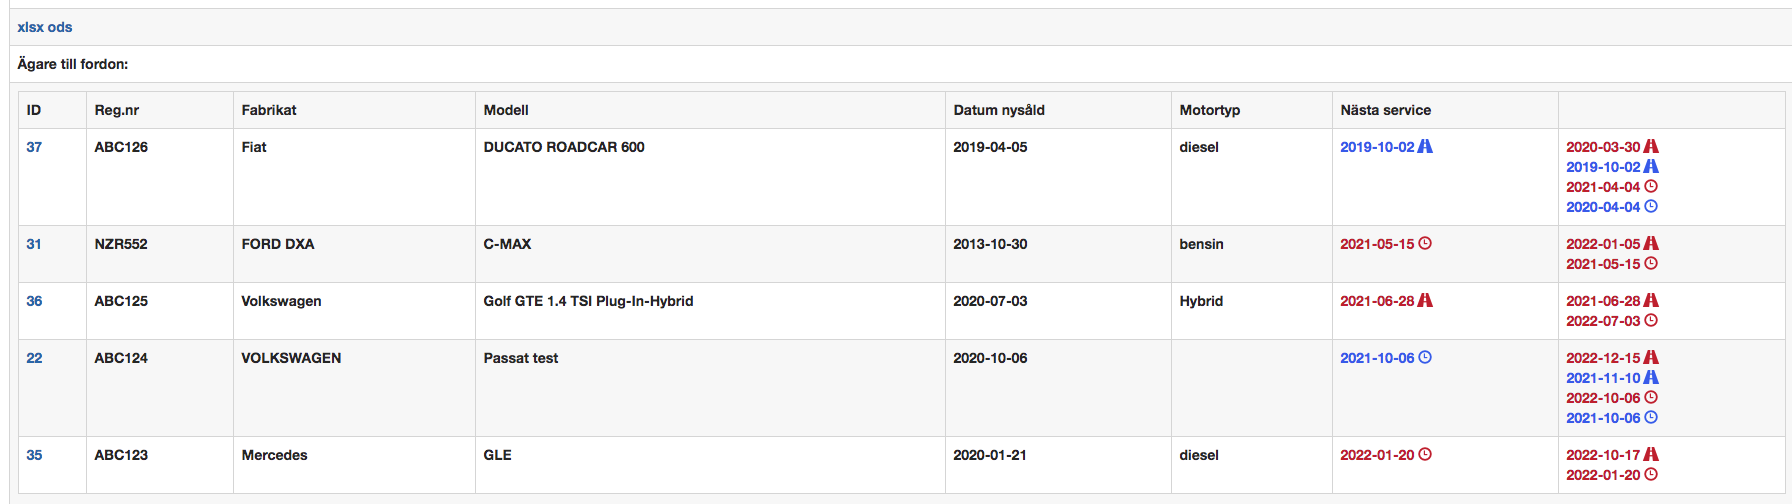The image size is (1792, 504).
Task: Click the red road icon next to 2022-12-15
Action: [1651, 357]
